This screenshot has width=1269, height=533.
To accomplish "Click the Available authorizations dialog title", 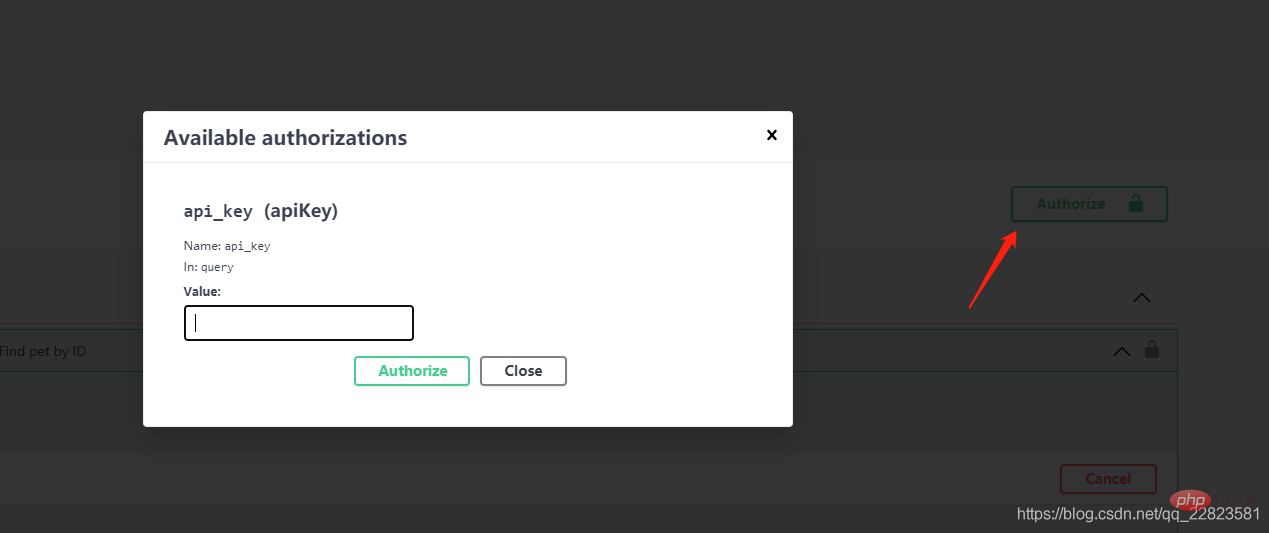I will [x=285, y=138].
